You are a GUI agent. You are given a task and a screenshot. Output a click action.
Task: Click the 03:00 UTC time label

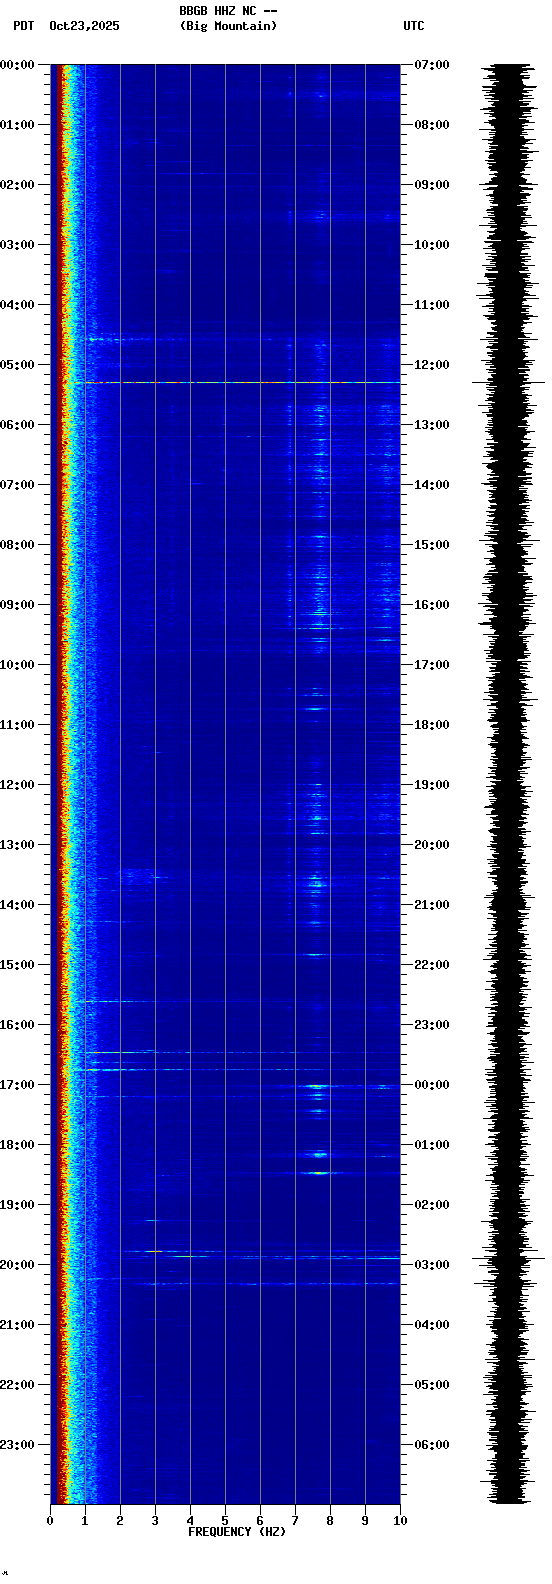[x=432, y=1265]
